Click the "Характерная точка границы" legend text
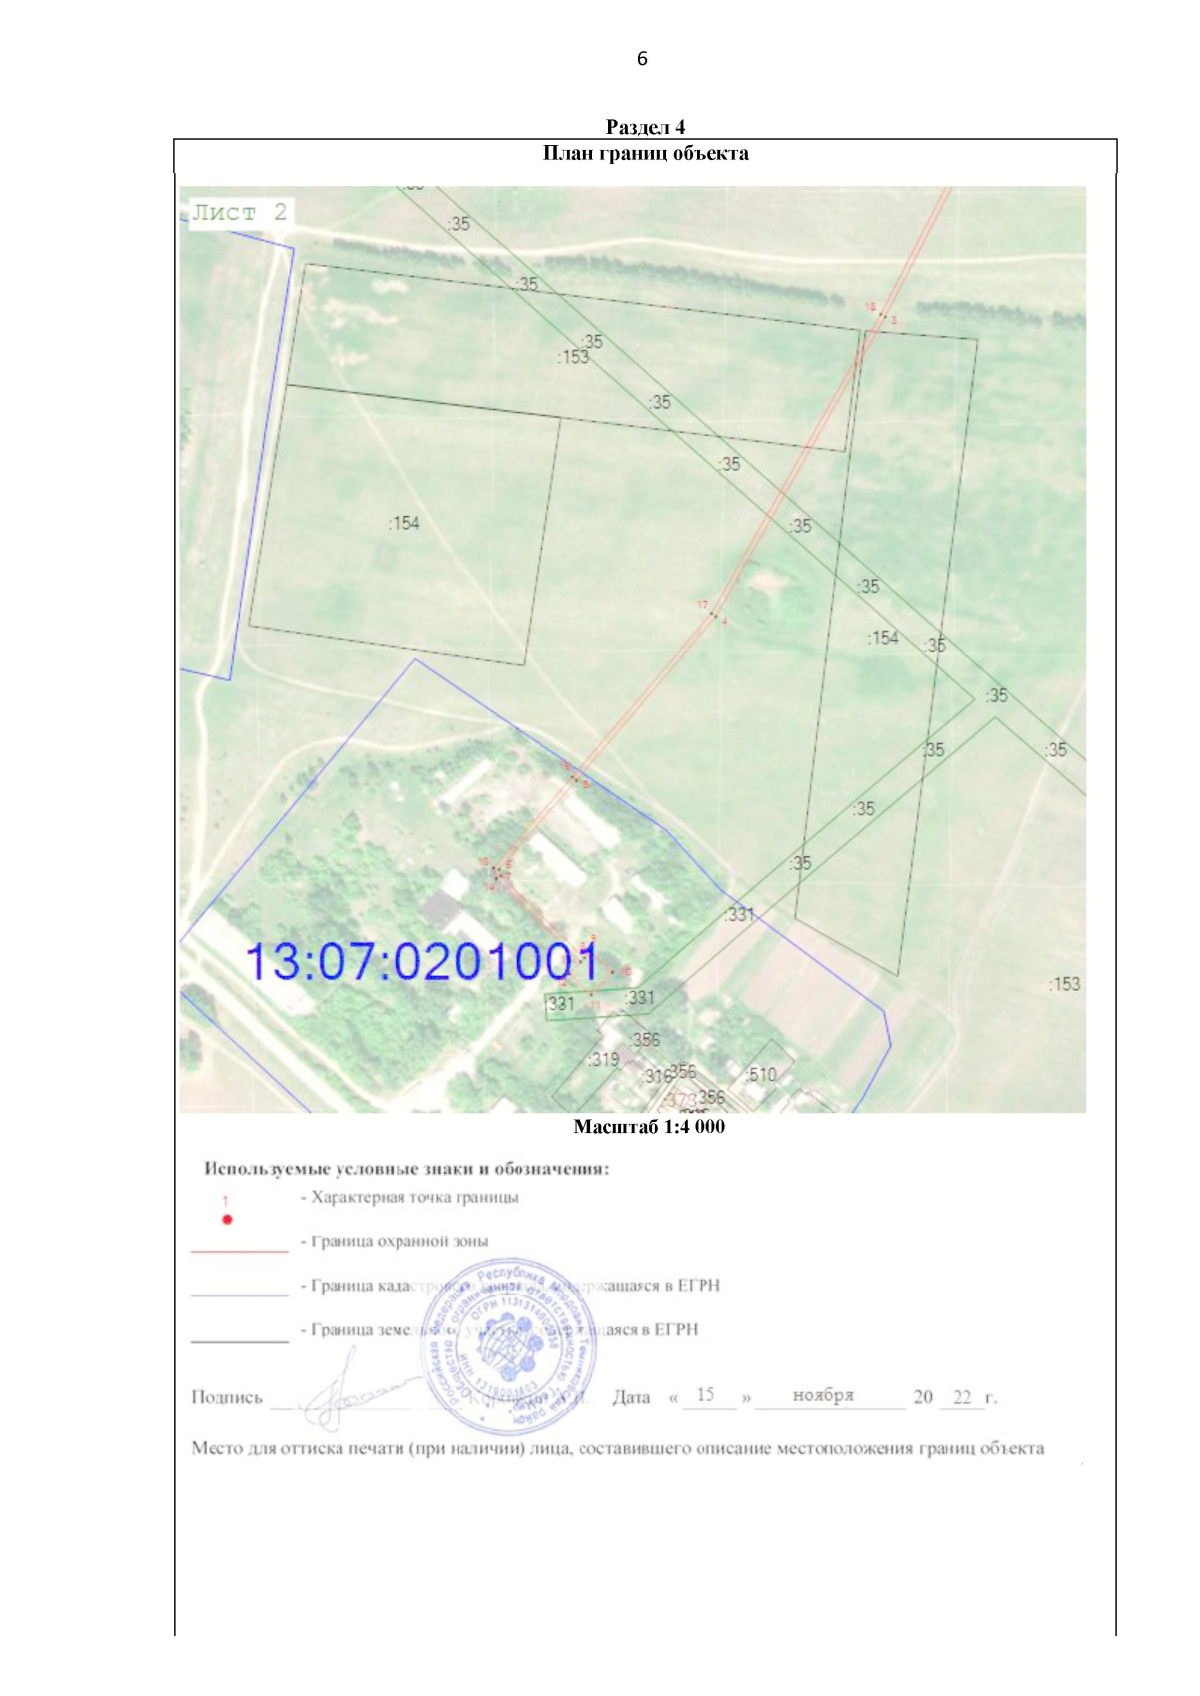The image size is (1200, 1696). (414, 1197)
